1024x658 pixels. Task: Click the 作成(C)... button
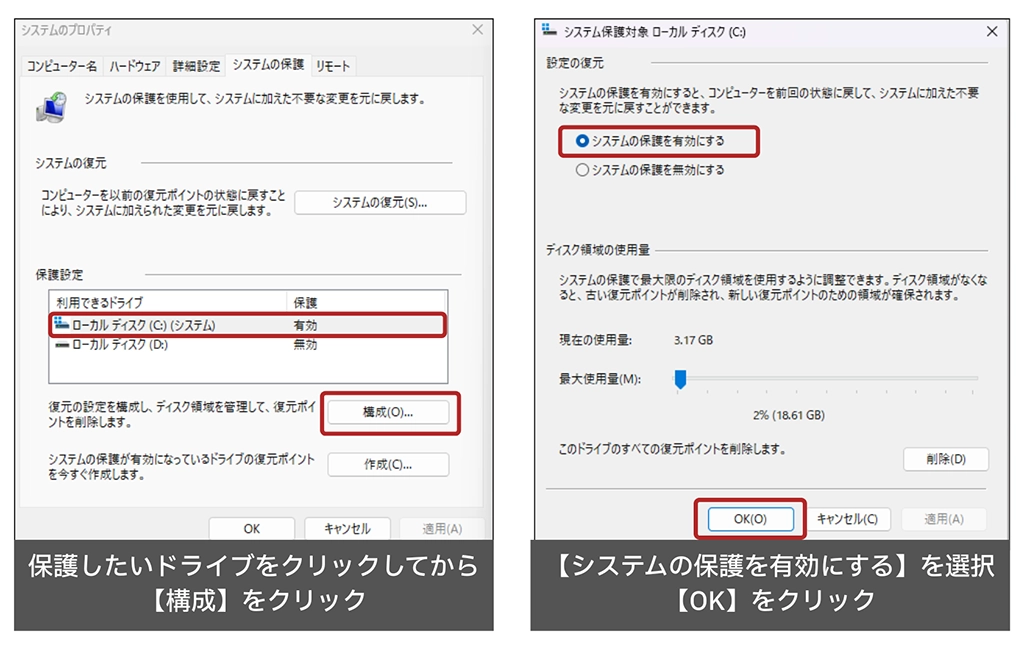(388, 464)
